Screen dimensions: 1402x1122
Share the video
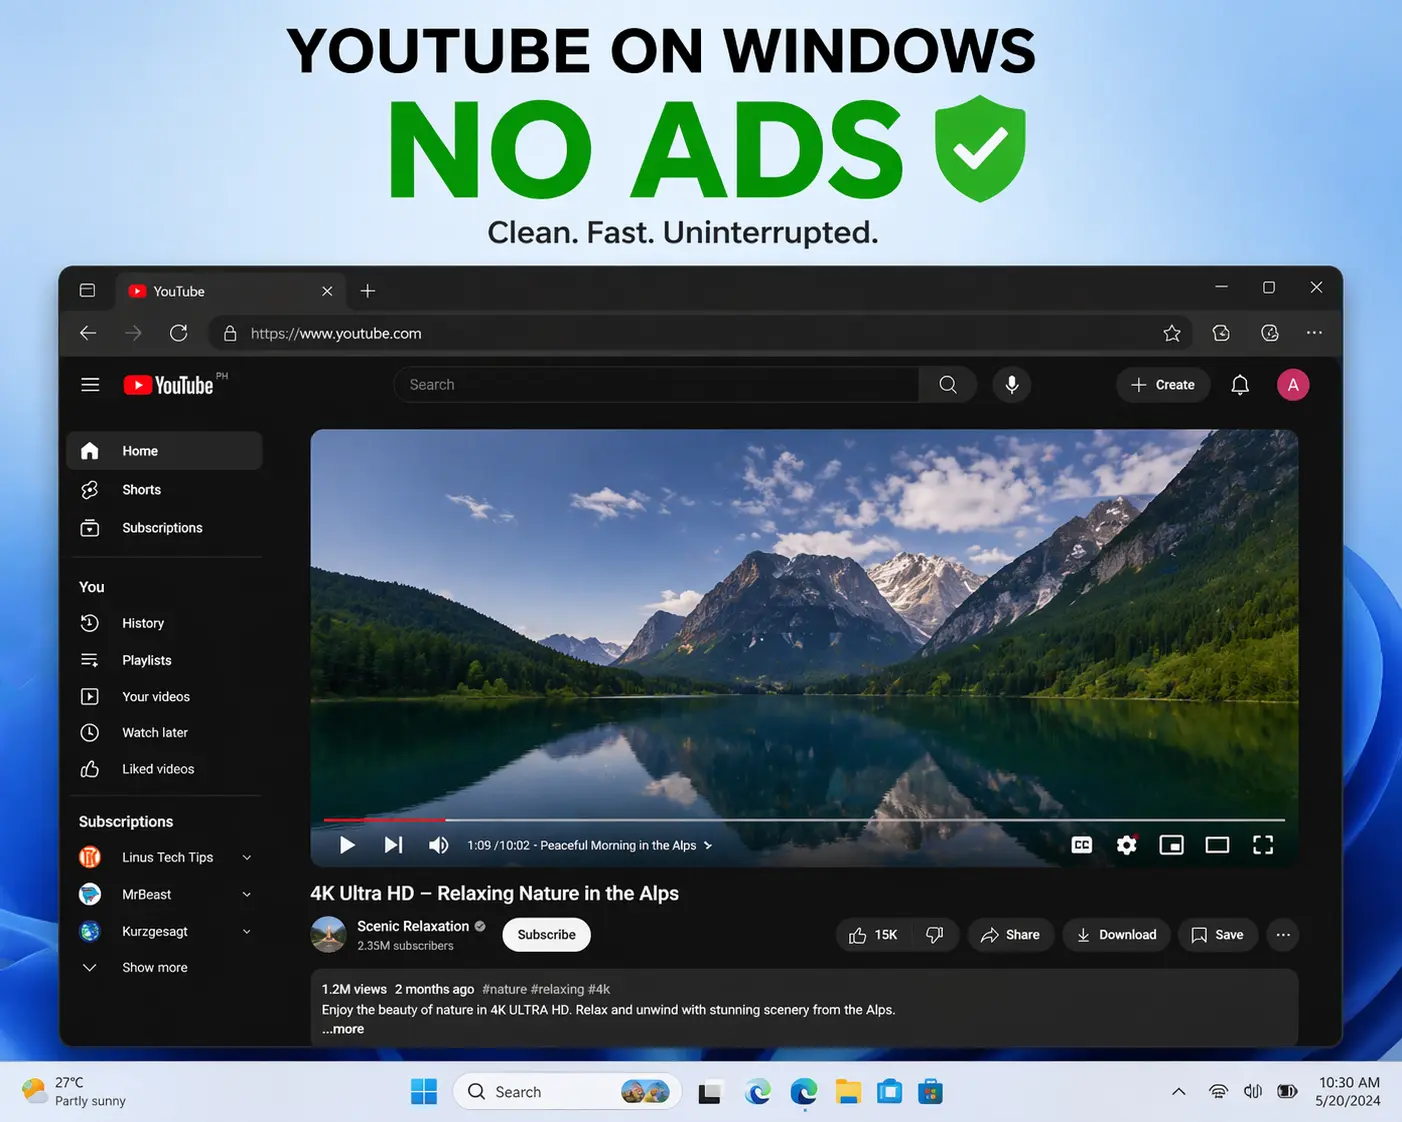point(1010,935)
